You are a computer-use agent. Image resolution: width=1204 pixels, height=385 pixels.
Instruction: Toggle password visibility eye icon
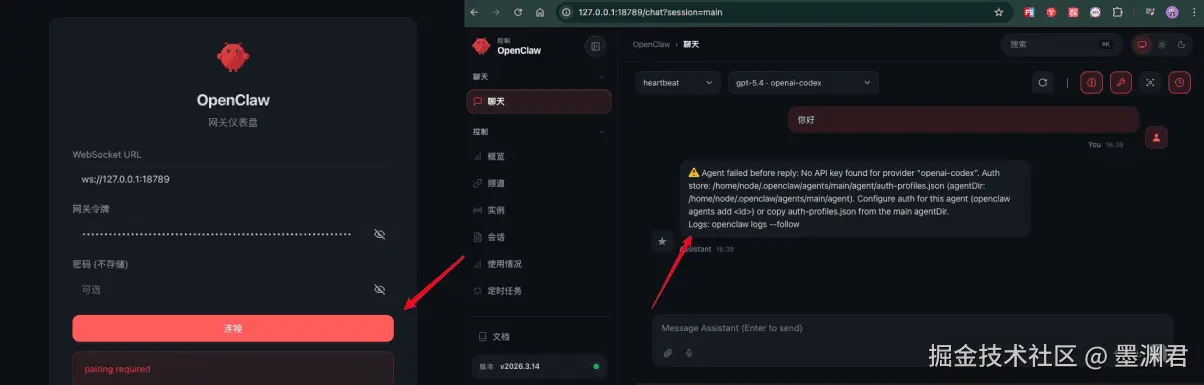coord(379,289)
